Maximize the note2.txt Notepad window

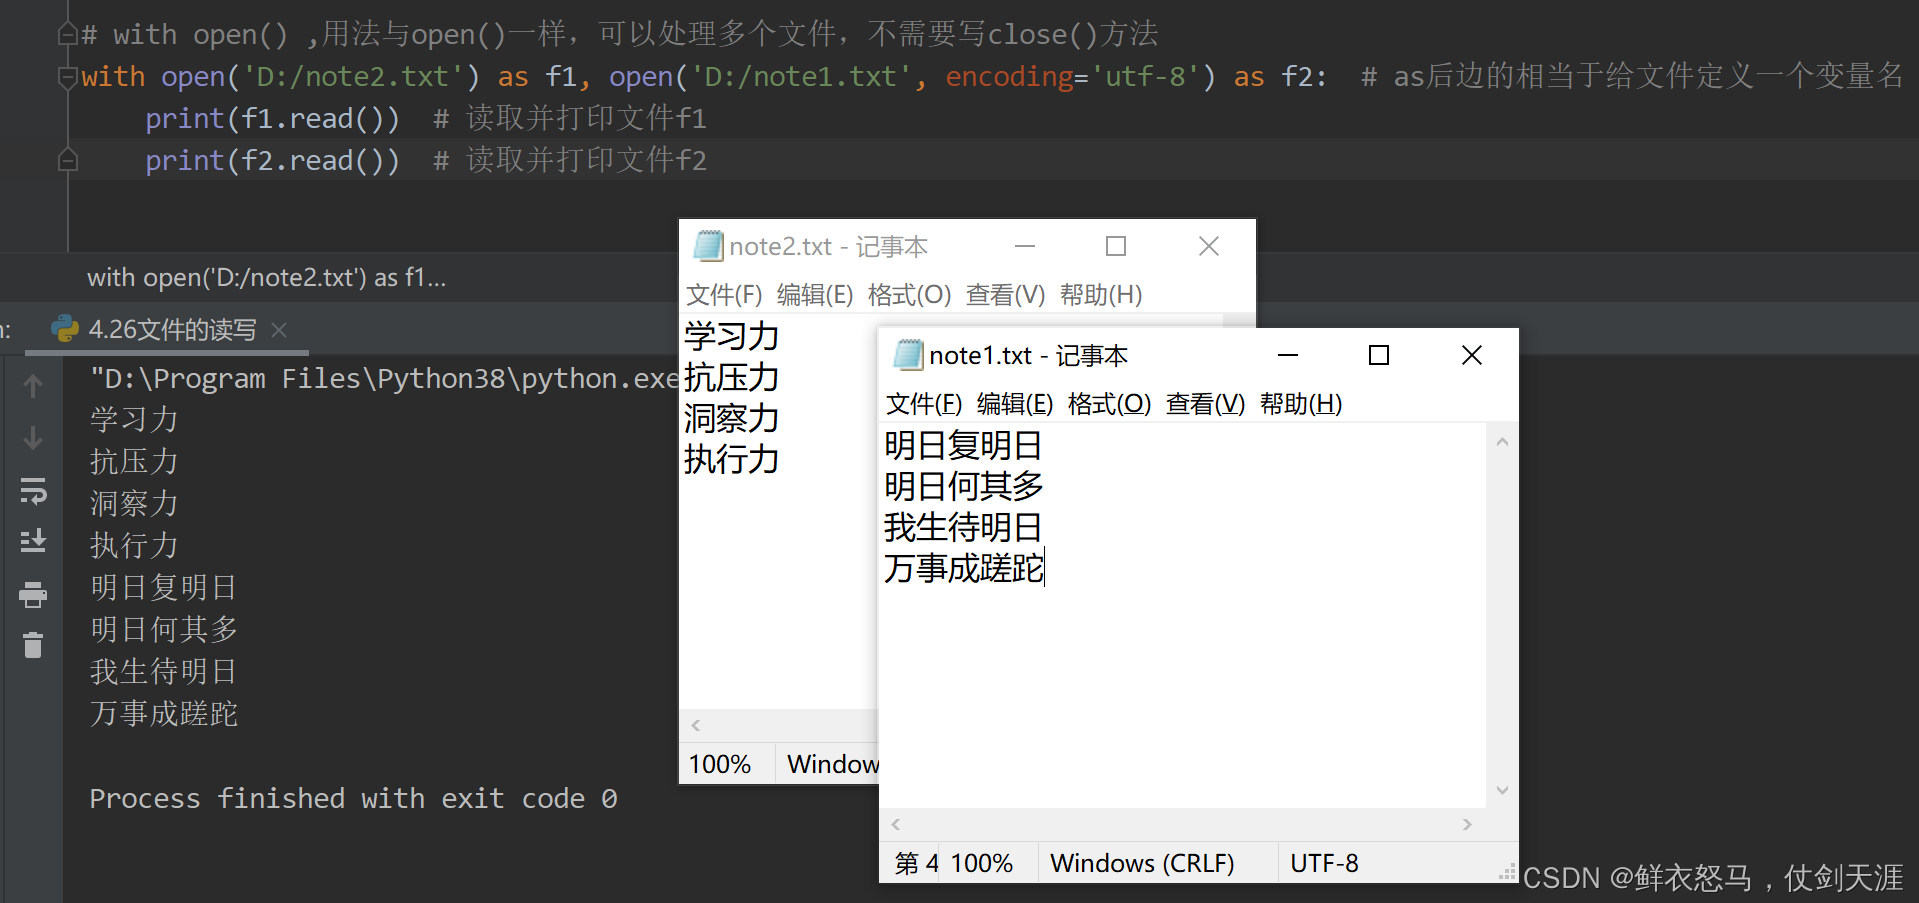coord(1116,246)
